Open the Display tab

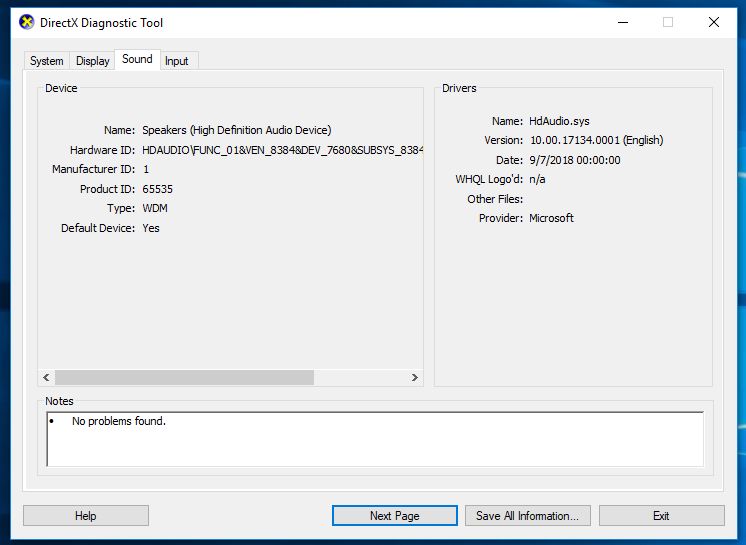click(x=92, y=61)
